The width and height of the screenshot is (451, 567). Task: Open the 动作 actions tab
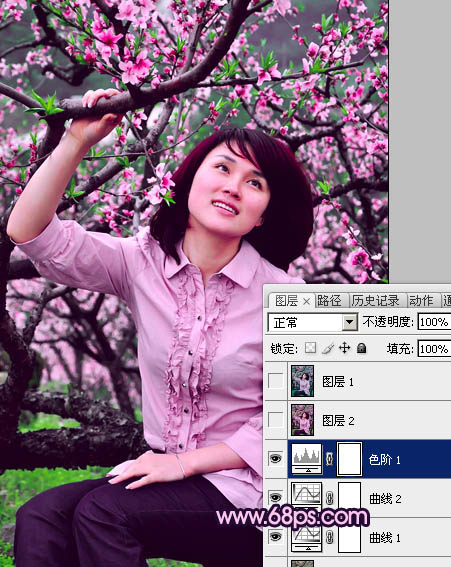click(421, 301)
